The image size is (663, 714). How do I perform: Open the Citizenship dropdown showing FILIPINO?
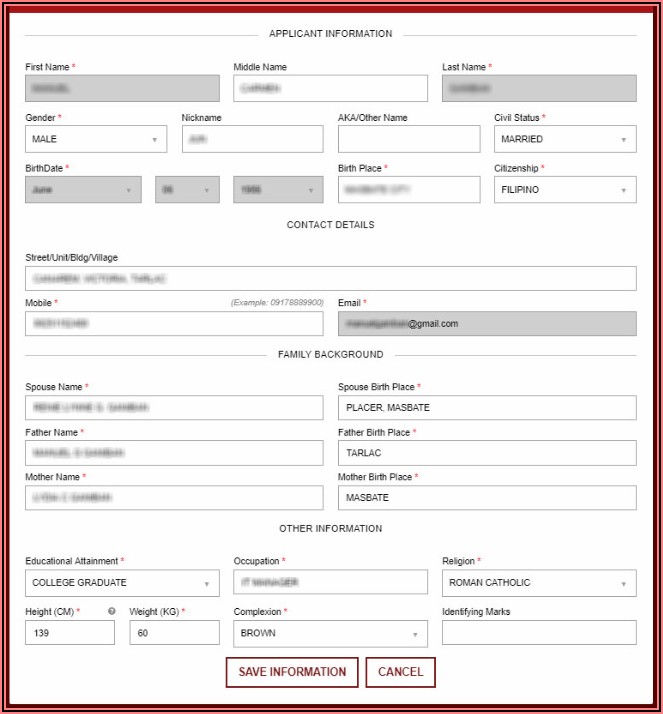565,190
